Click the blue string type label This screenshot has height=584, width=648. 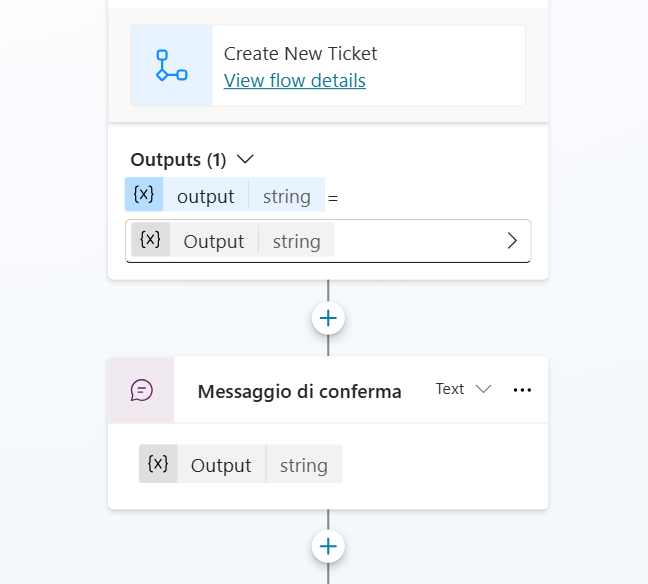286,196
